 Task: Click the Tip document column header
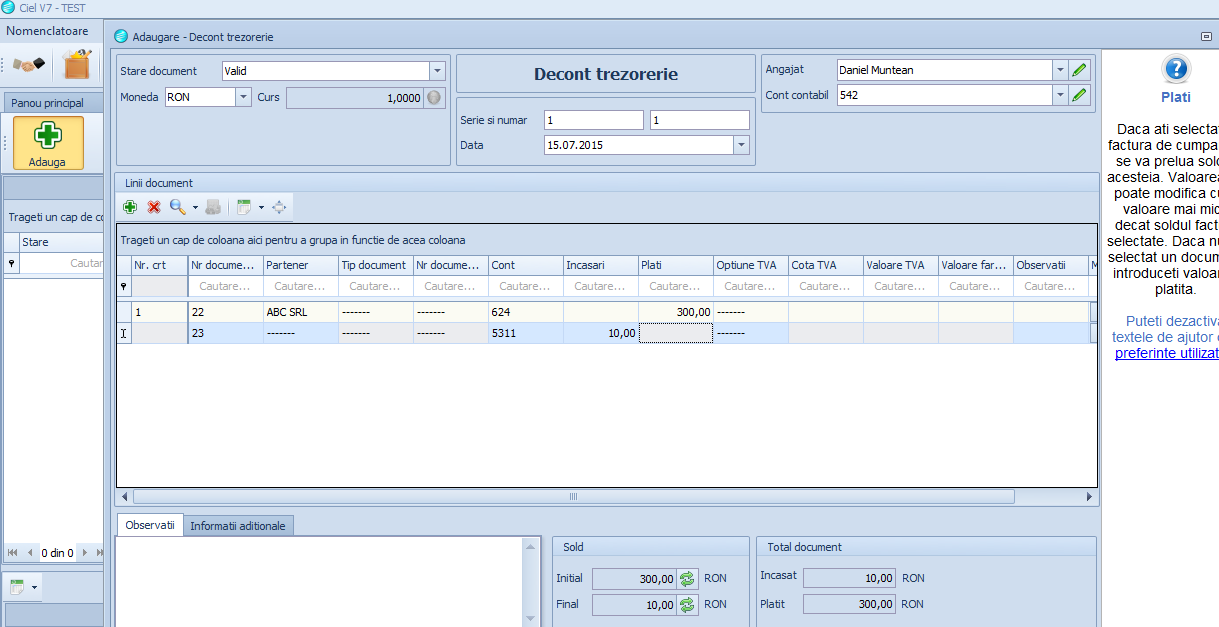coord(375,265)
